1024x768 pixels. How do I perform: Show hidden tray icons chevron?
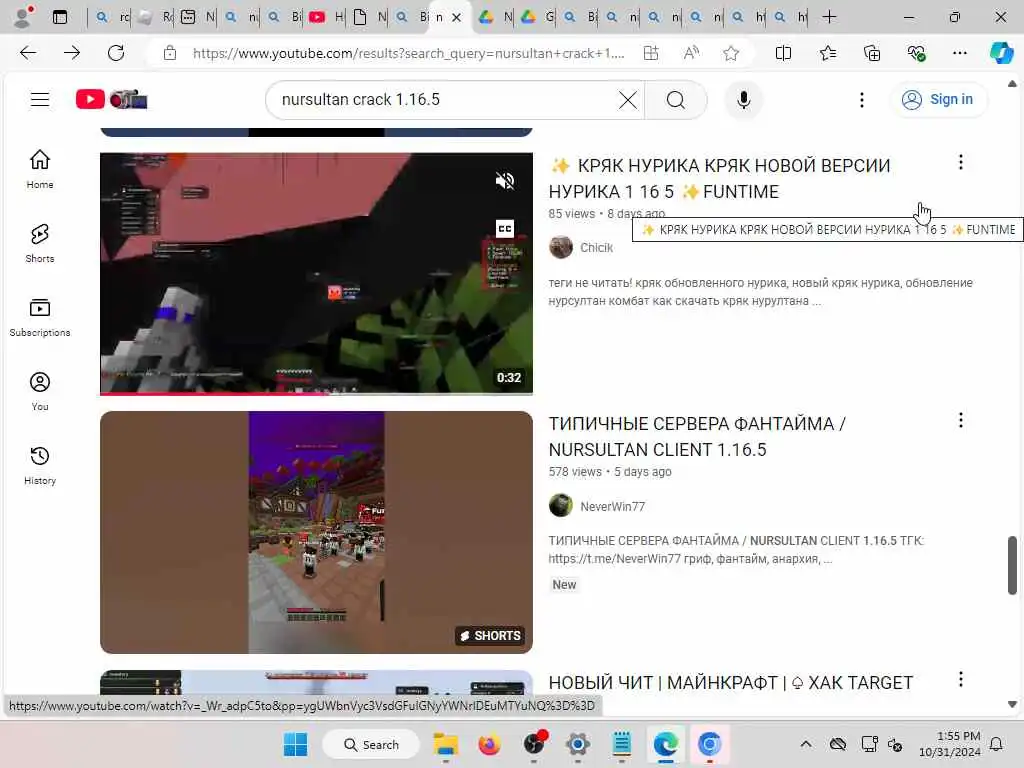tap(806, 744)
